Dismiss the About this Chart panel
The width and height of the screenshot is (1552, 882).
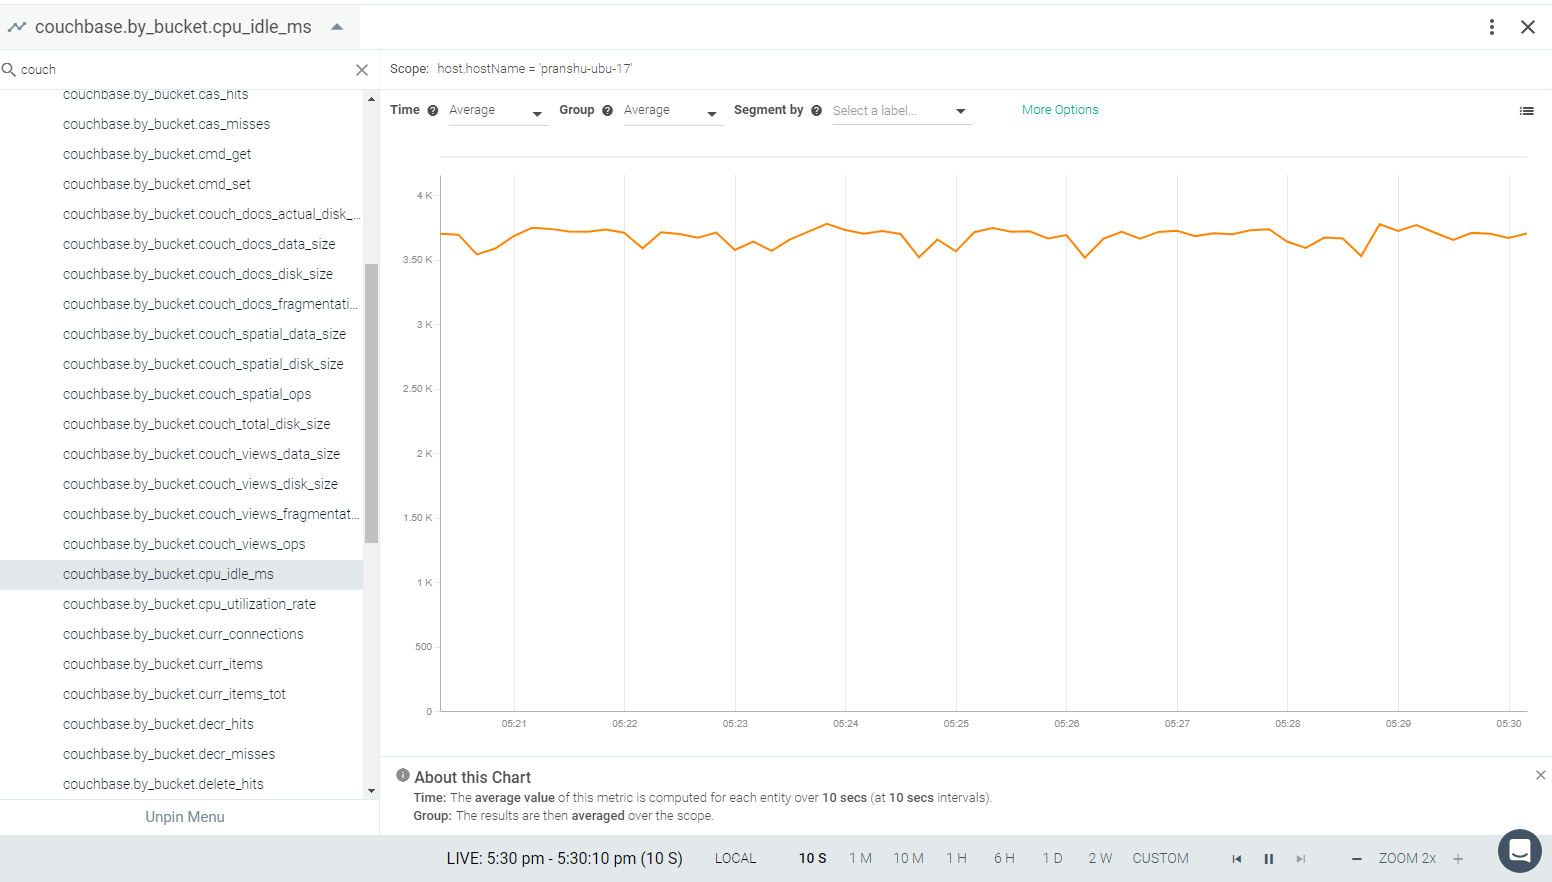coord(1540,775)
